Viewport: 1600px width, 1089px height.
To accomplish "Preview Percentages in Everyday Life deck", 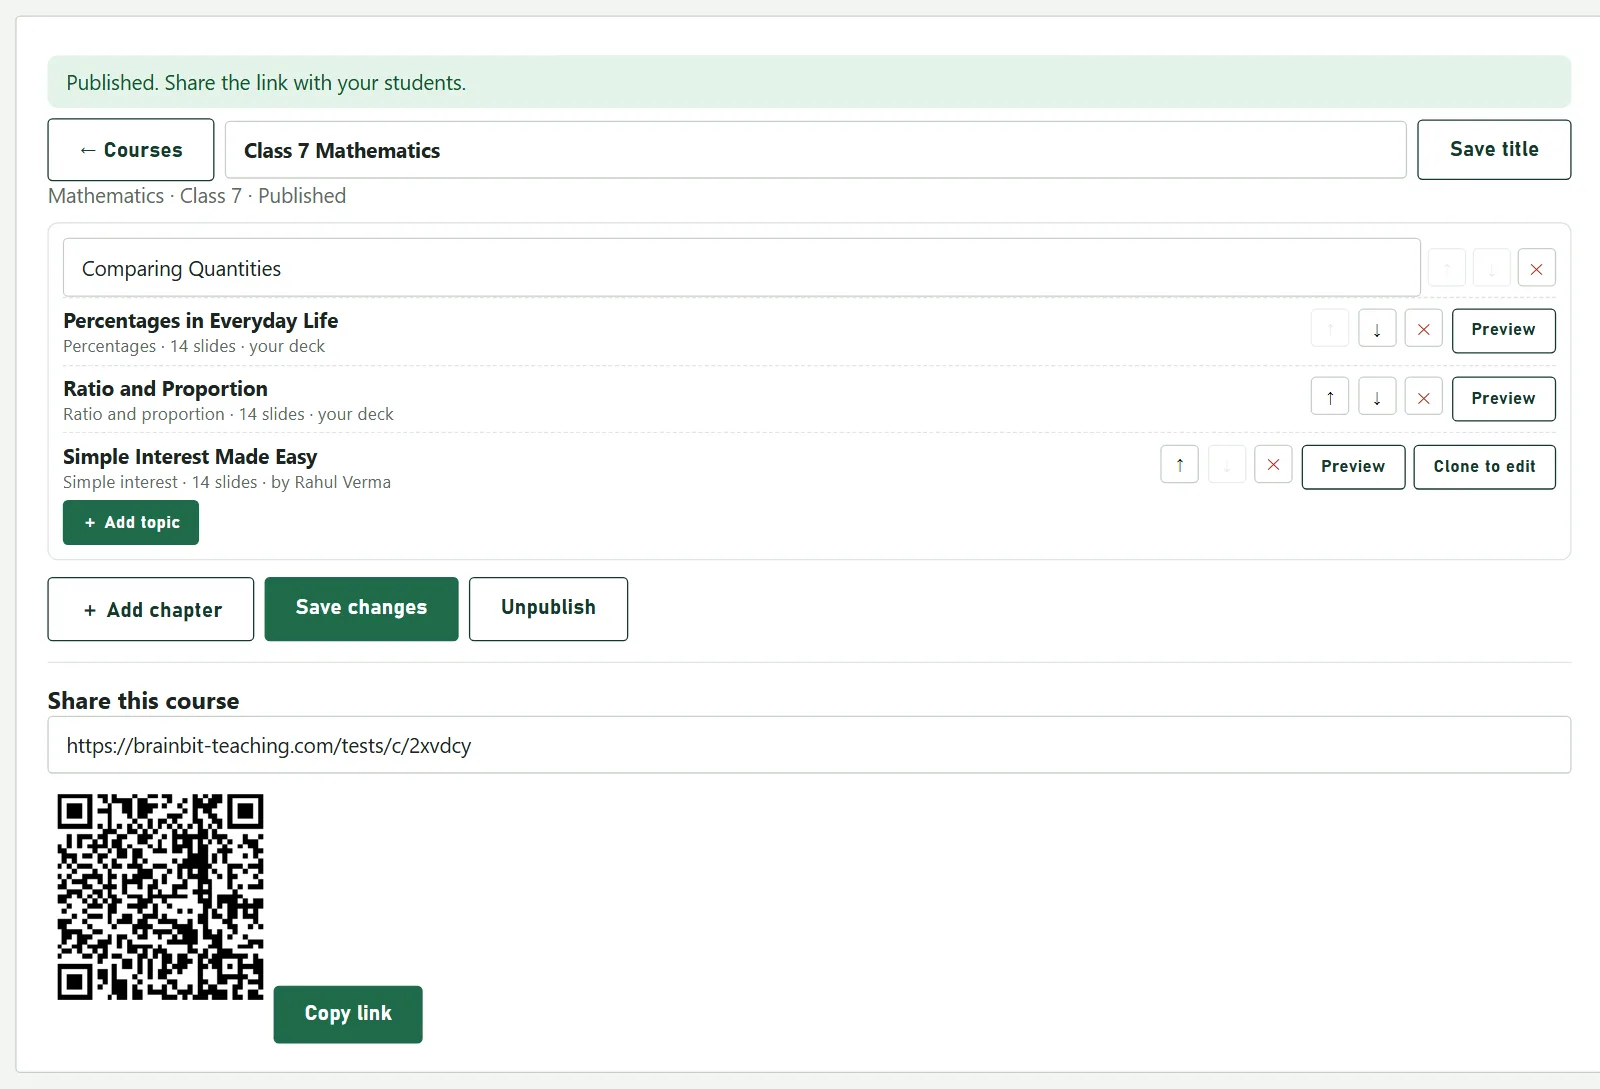I will (1503, 330).
